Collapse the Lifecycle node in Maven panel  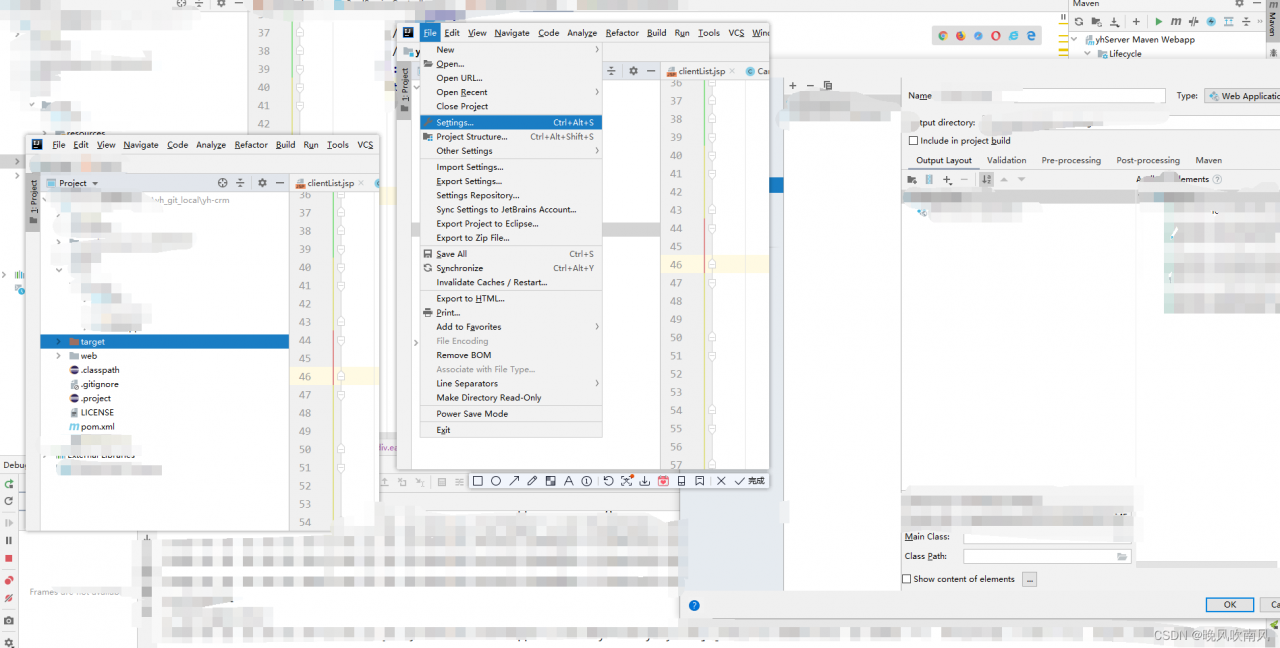point(1088,54)
